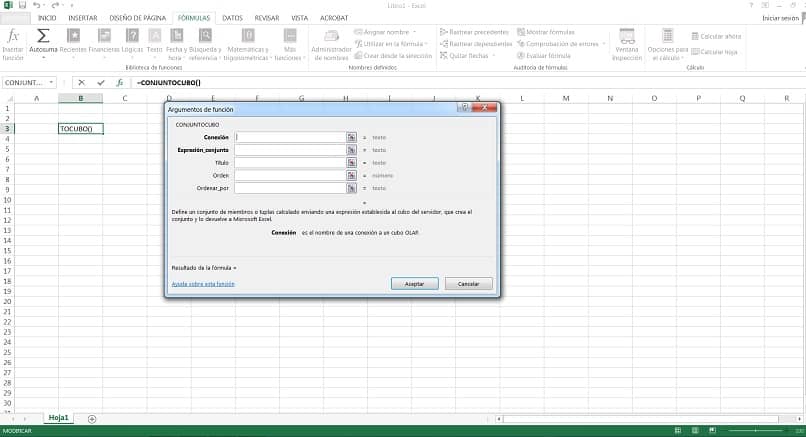
Task: Click the Conexión input field
Action: pyautogui.click(x=290, y=137)
